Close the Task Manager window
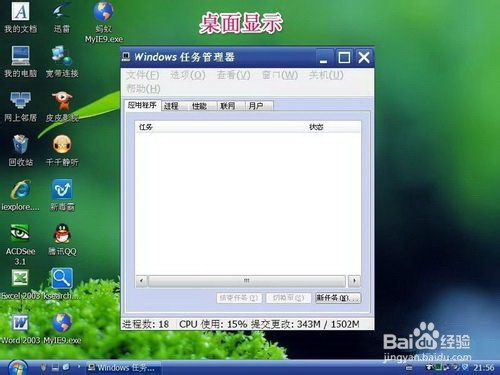500x375 pixels. coord(364,57)
